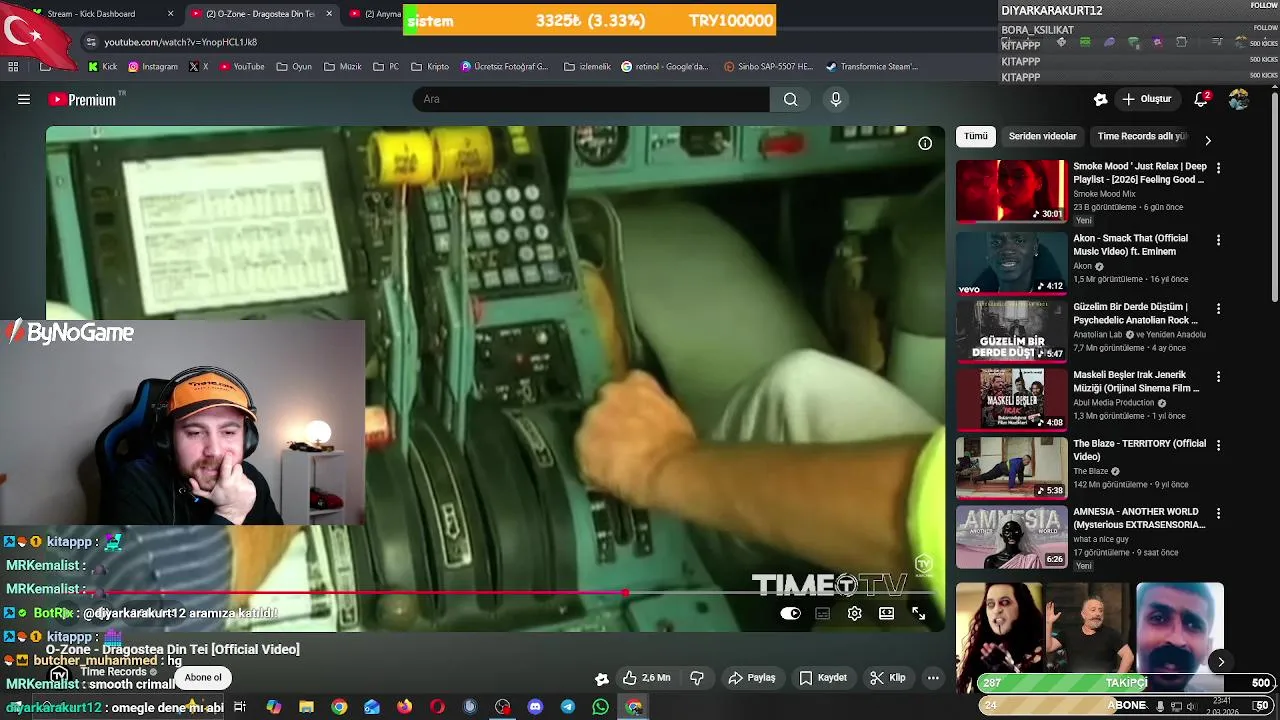Switch to O-Zone Dragostea Din Tei tab
Image resolution: width=1280 pixels, height=720 pixels.
coord(260,14)
